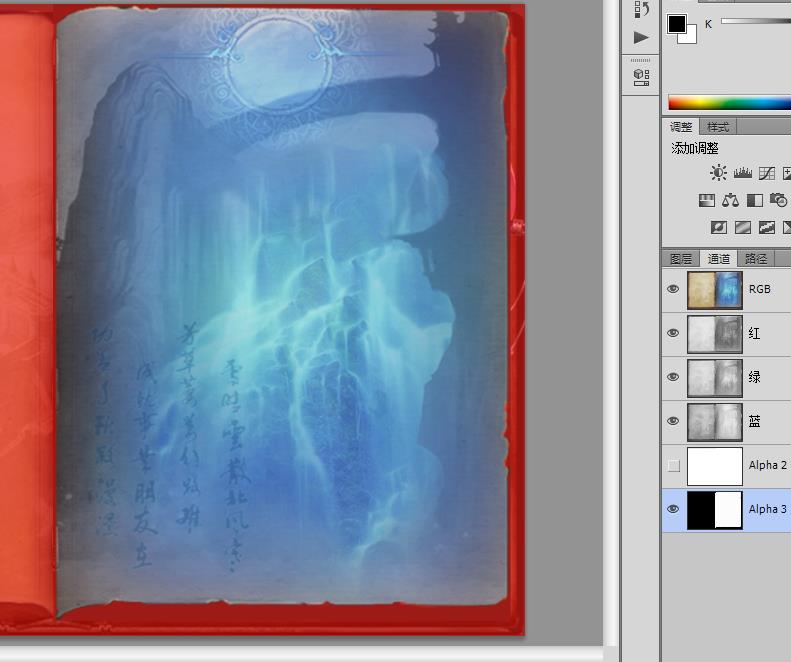The width and height of the screenshot is (791, 662).
Task: Open the 3D panel cube icon
Action: pos(641,77)
